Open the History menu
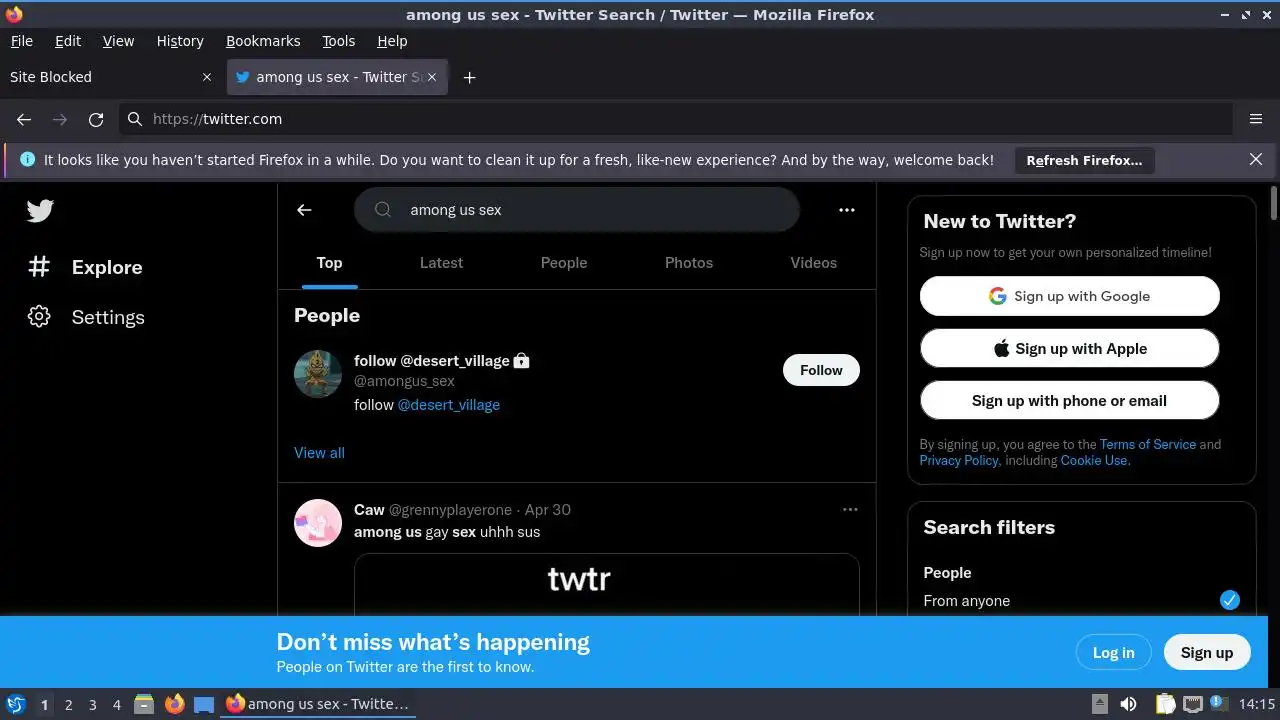Viewport: 1280px width, 720px height. click(x=180, y=41)
